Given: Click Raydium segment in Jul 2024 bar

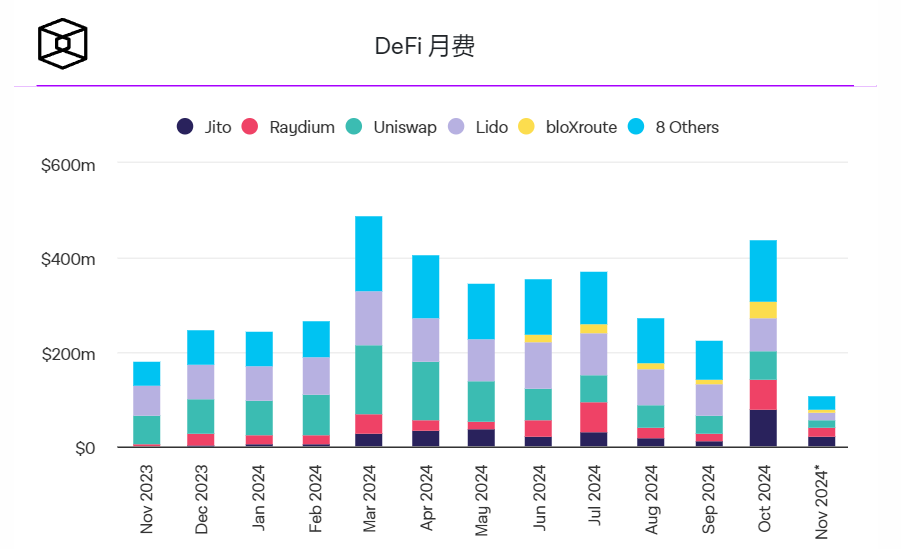Looking at the screenshot, I should tap(594, 417).
